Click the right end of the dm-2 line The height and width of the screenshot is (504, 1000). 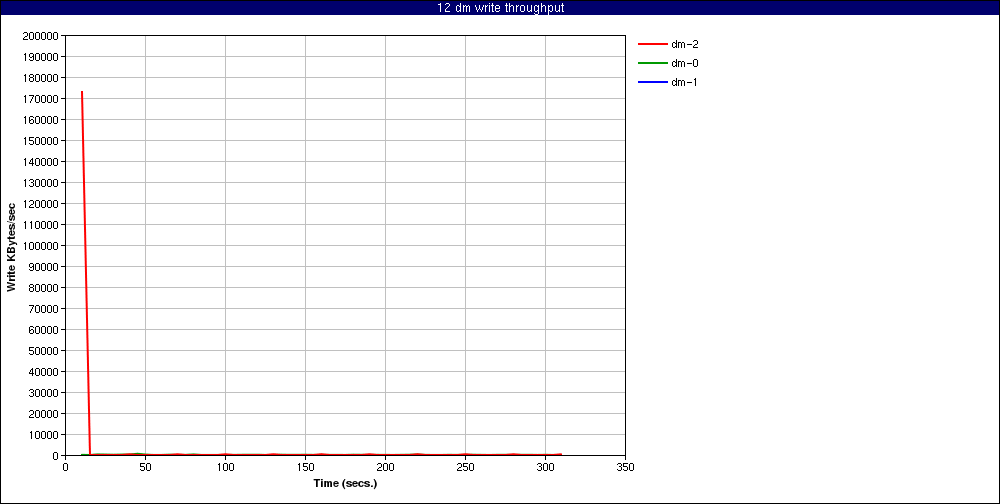[x=561, y=454]
